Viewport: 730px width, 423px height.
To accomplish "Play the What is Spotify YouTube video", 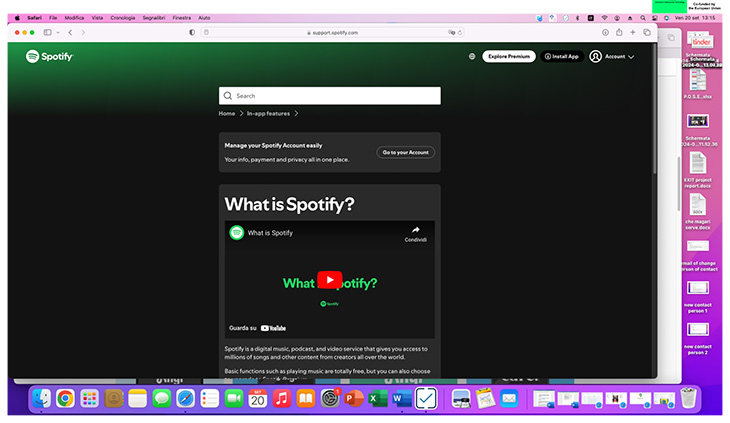I will point(330,280).
